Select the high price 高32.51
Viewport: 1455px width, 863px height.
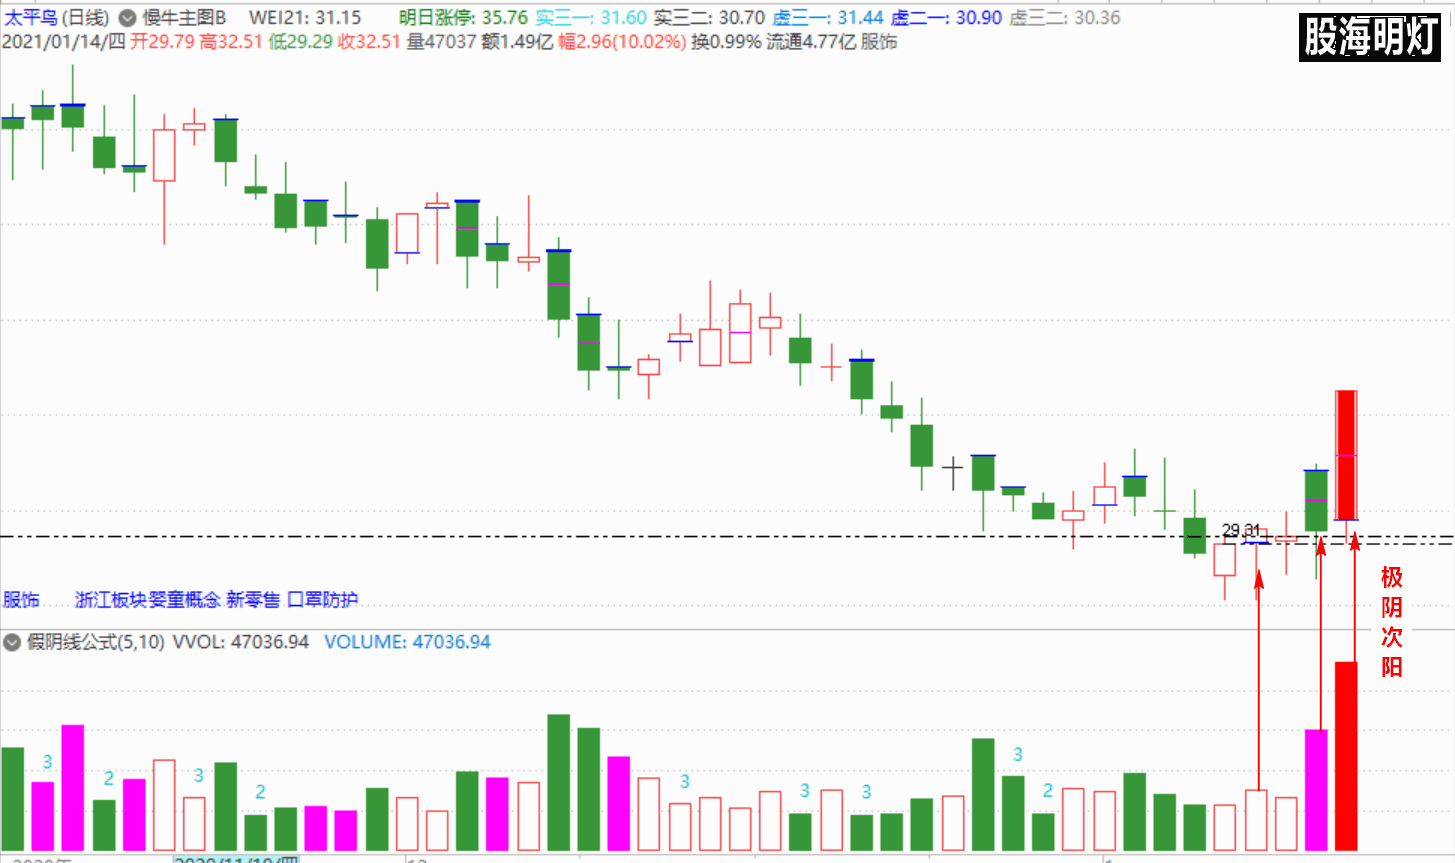pyautogui.click(x=231, y=42)
